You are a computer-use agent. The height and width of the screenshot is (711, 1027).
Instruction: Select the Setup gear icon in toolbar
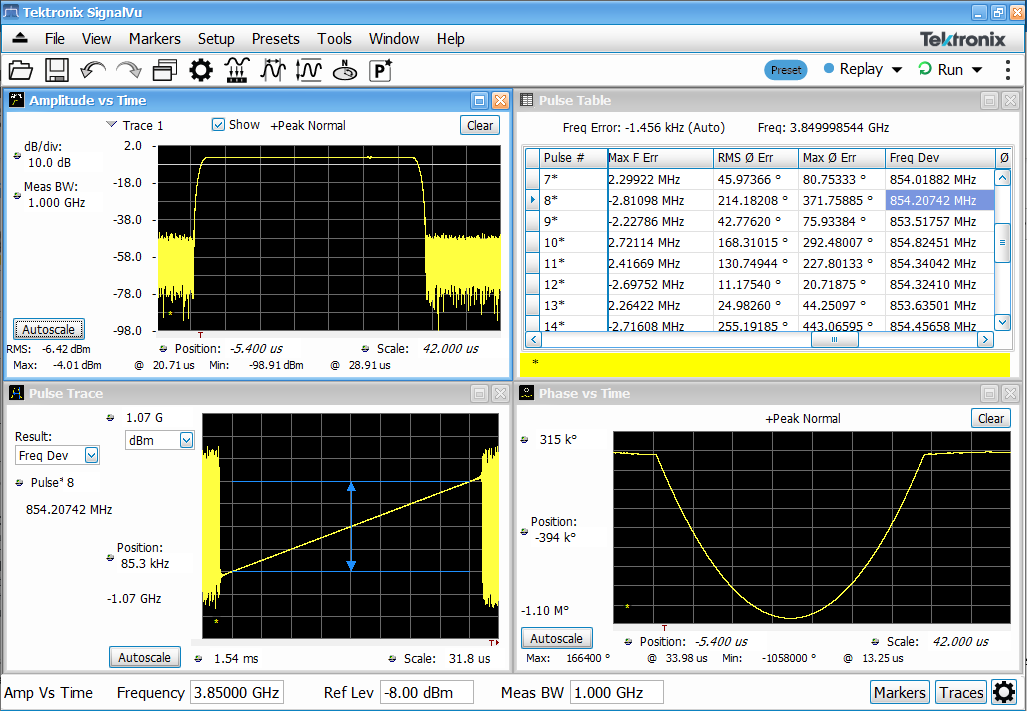coord(200,69)
